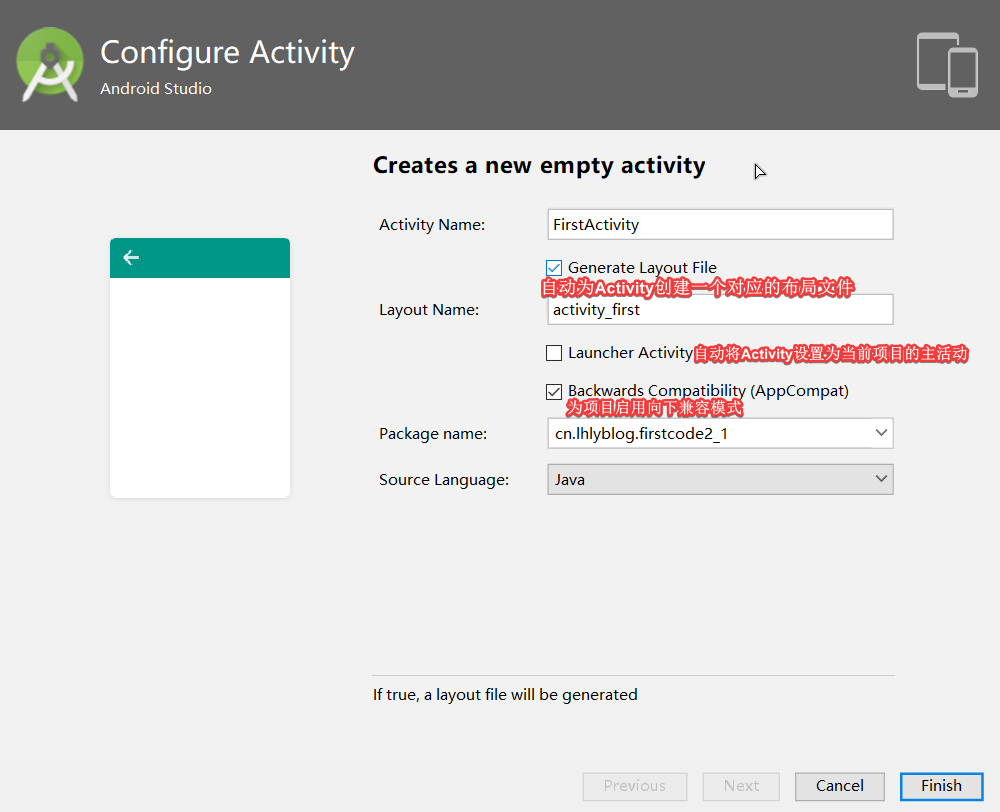
Task: Click the Configure Activity title text
Action: point(227,52)
